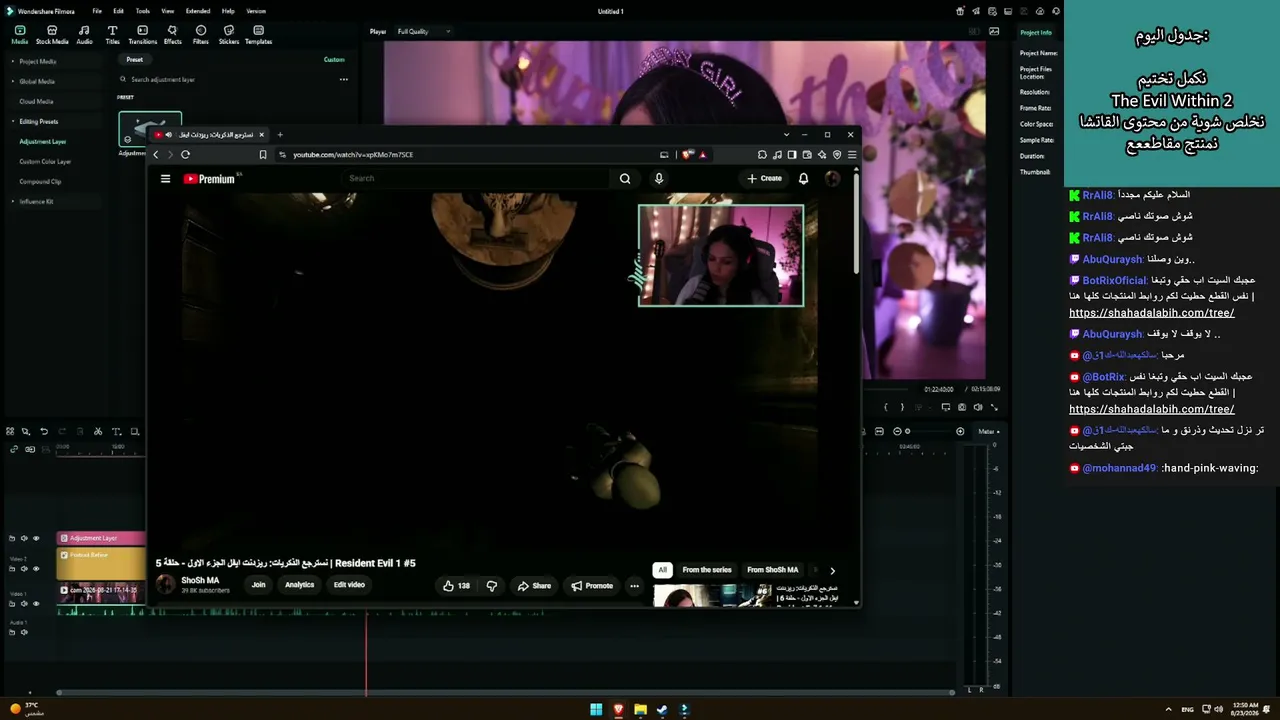Open the Meter dropdown above the audio meter
The height and width of the screenshot is (720, 1280).
pos(988,431)
